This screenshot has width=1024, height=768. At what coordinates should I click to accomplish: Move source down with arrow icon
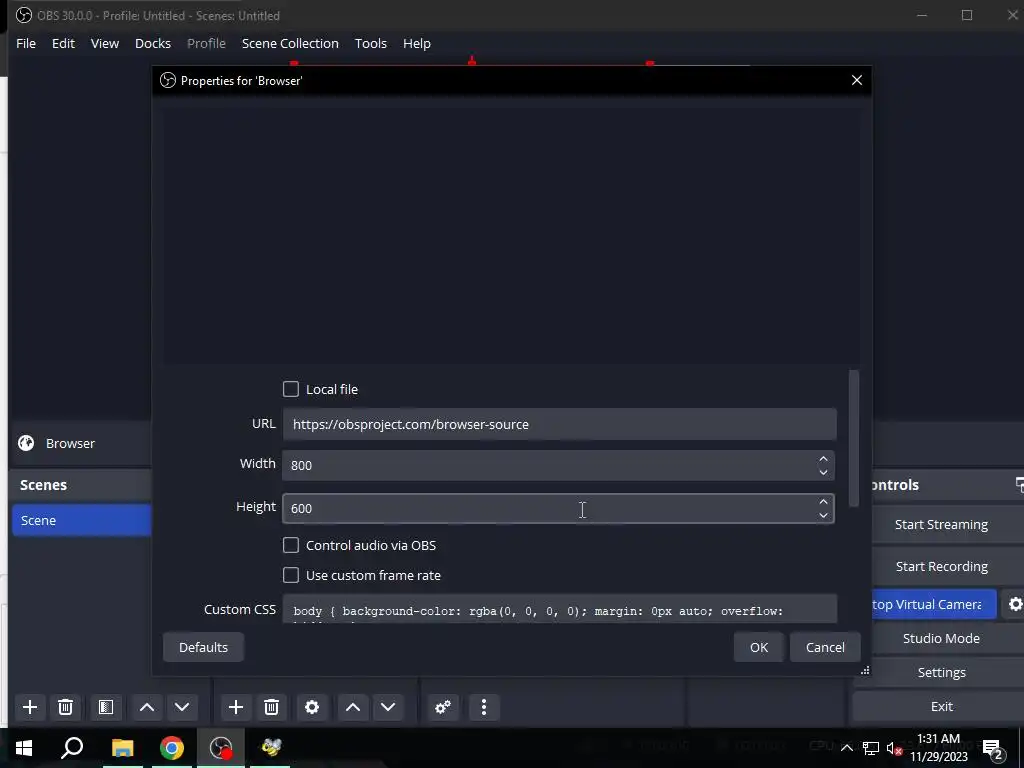click(388, 707)
